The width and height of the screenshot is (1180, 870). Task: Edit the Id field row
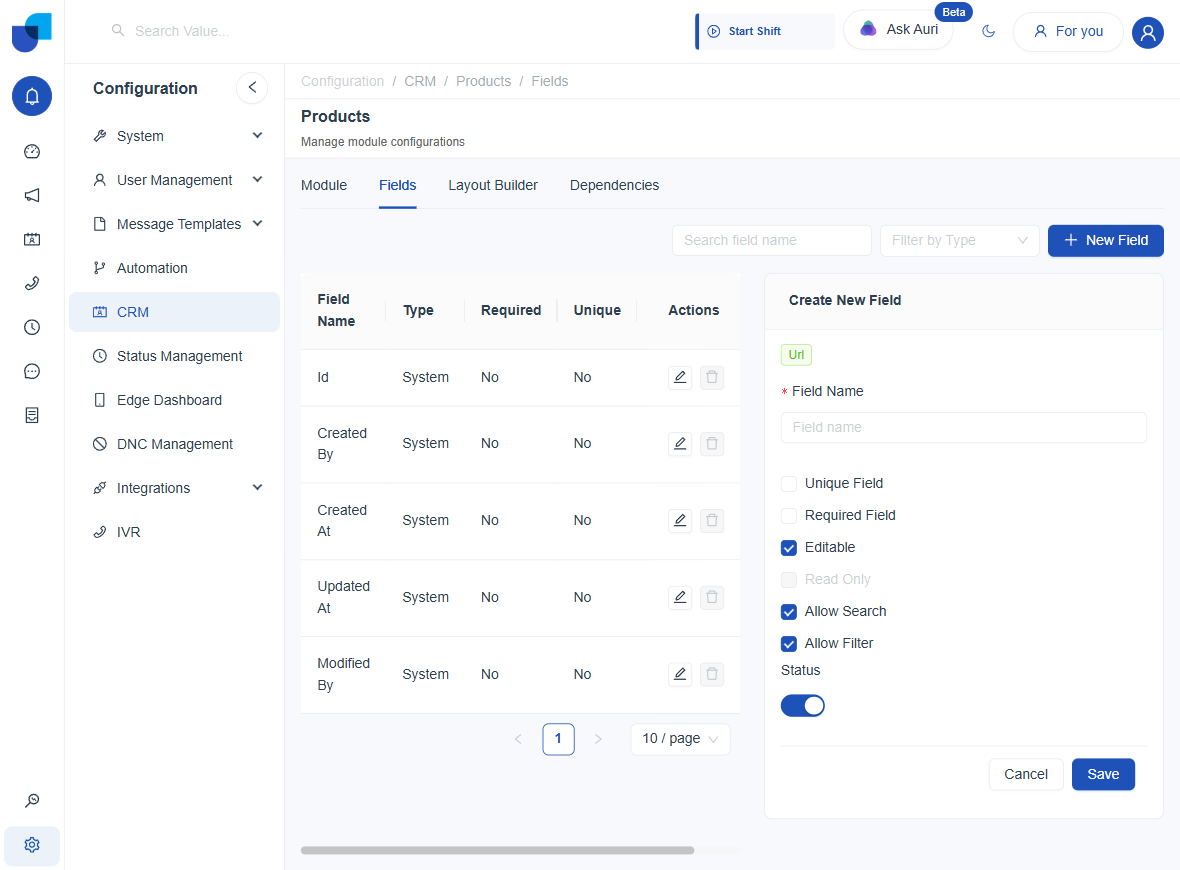point(680,377)
